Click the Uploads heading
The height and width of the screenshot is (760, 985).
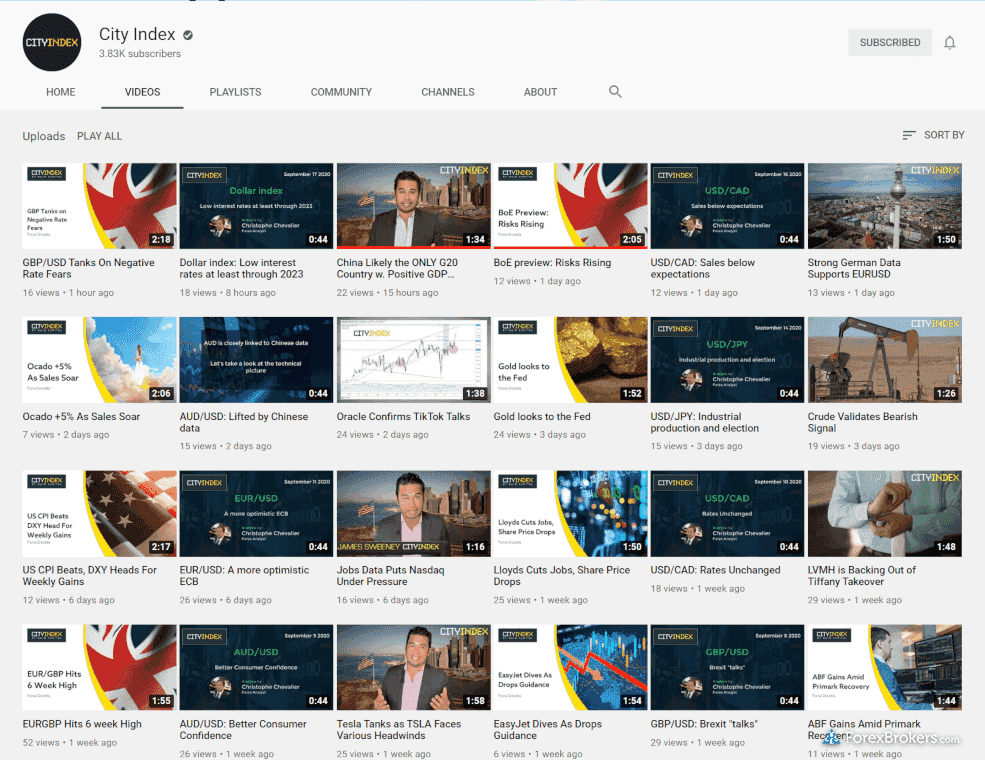pyautogui.click(x=43, y=136)
